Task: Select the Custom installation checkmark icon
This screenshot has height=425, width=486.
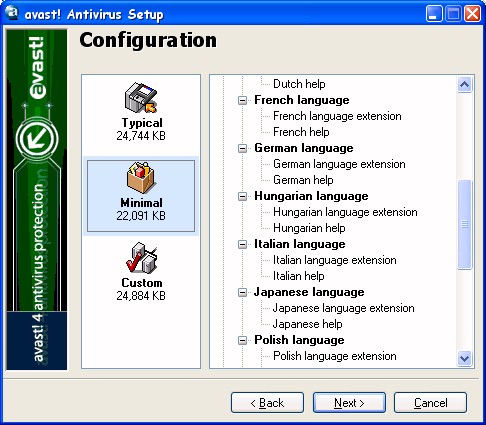Action: (x=141, y=258)
